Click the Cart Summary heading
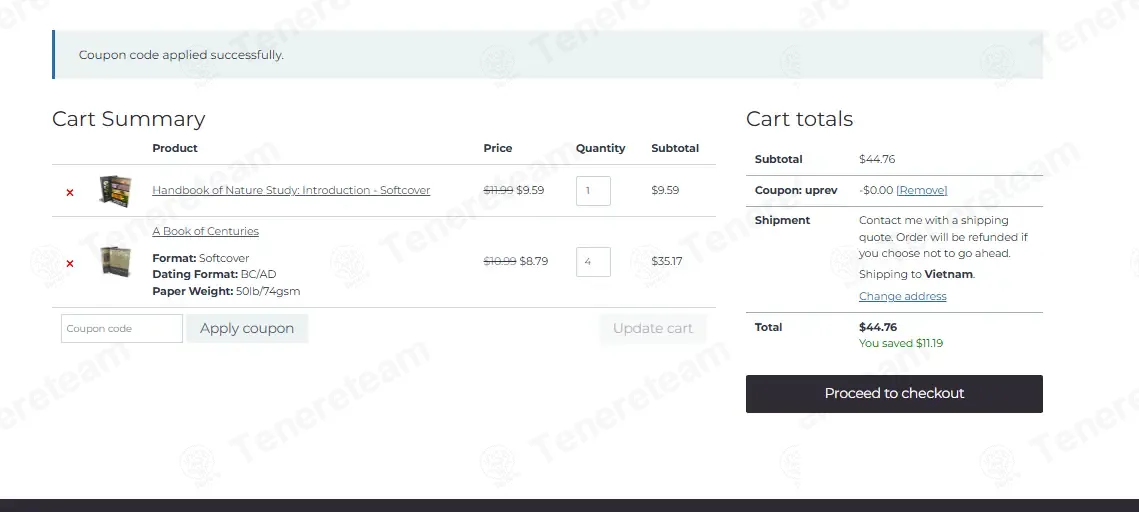 pyautogui.click(x=129, y=118)
